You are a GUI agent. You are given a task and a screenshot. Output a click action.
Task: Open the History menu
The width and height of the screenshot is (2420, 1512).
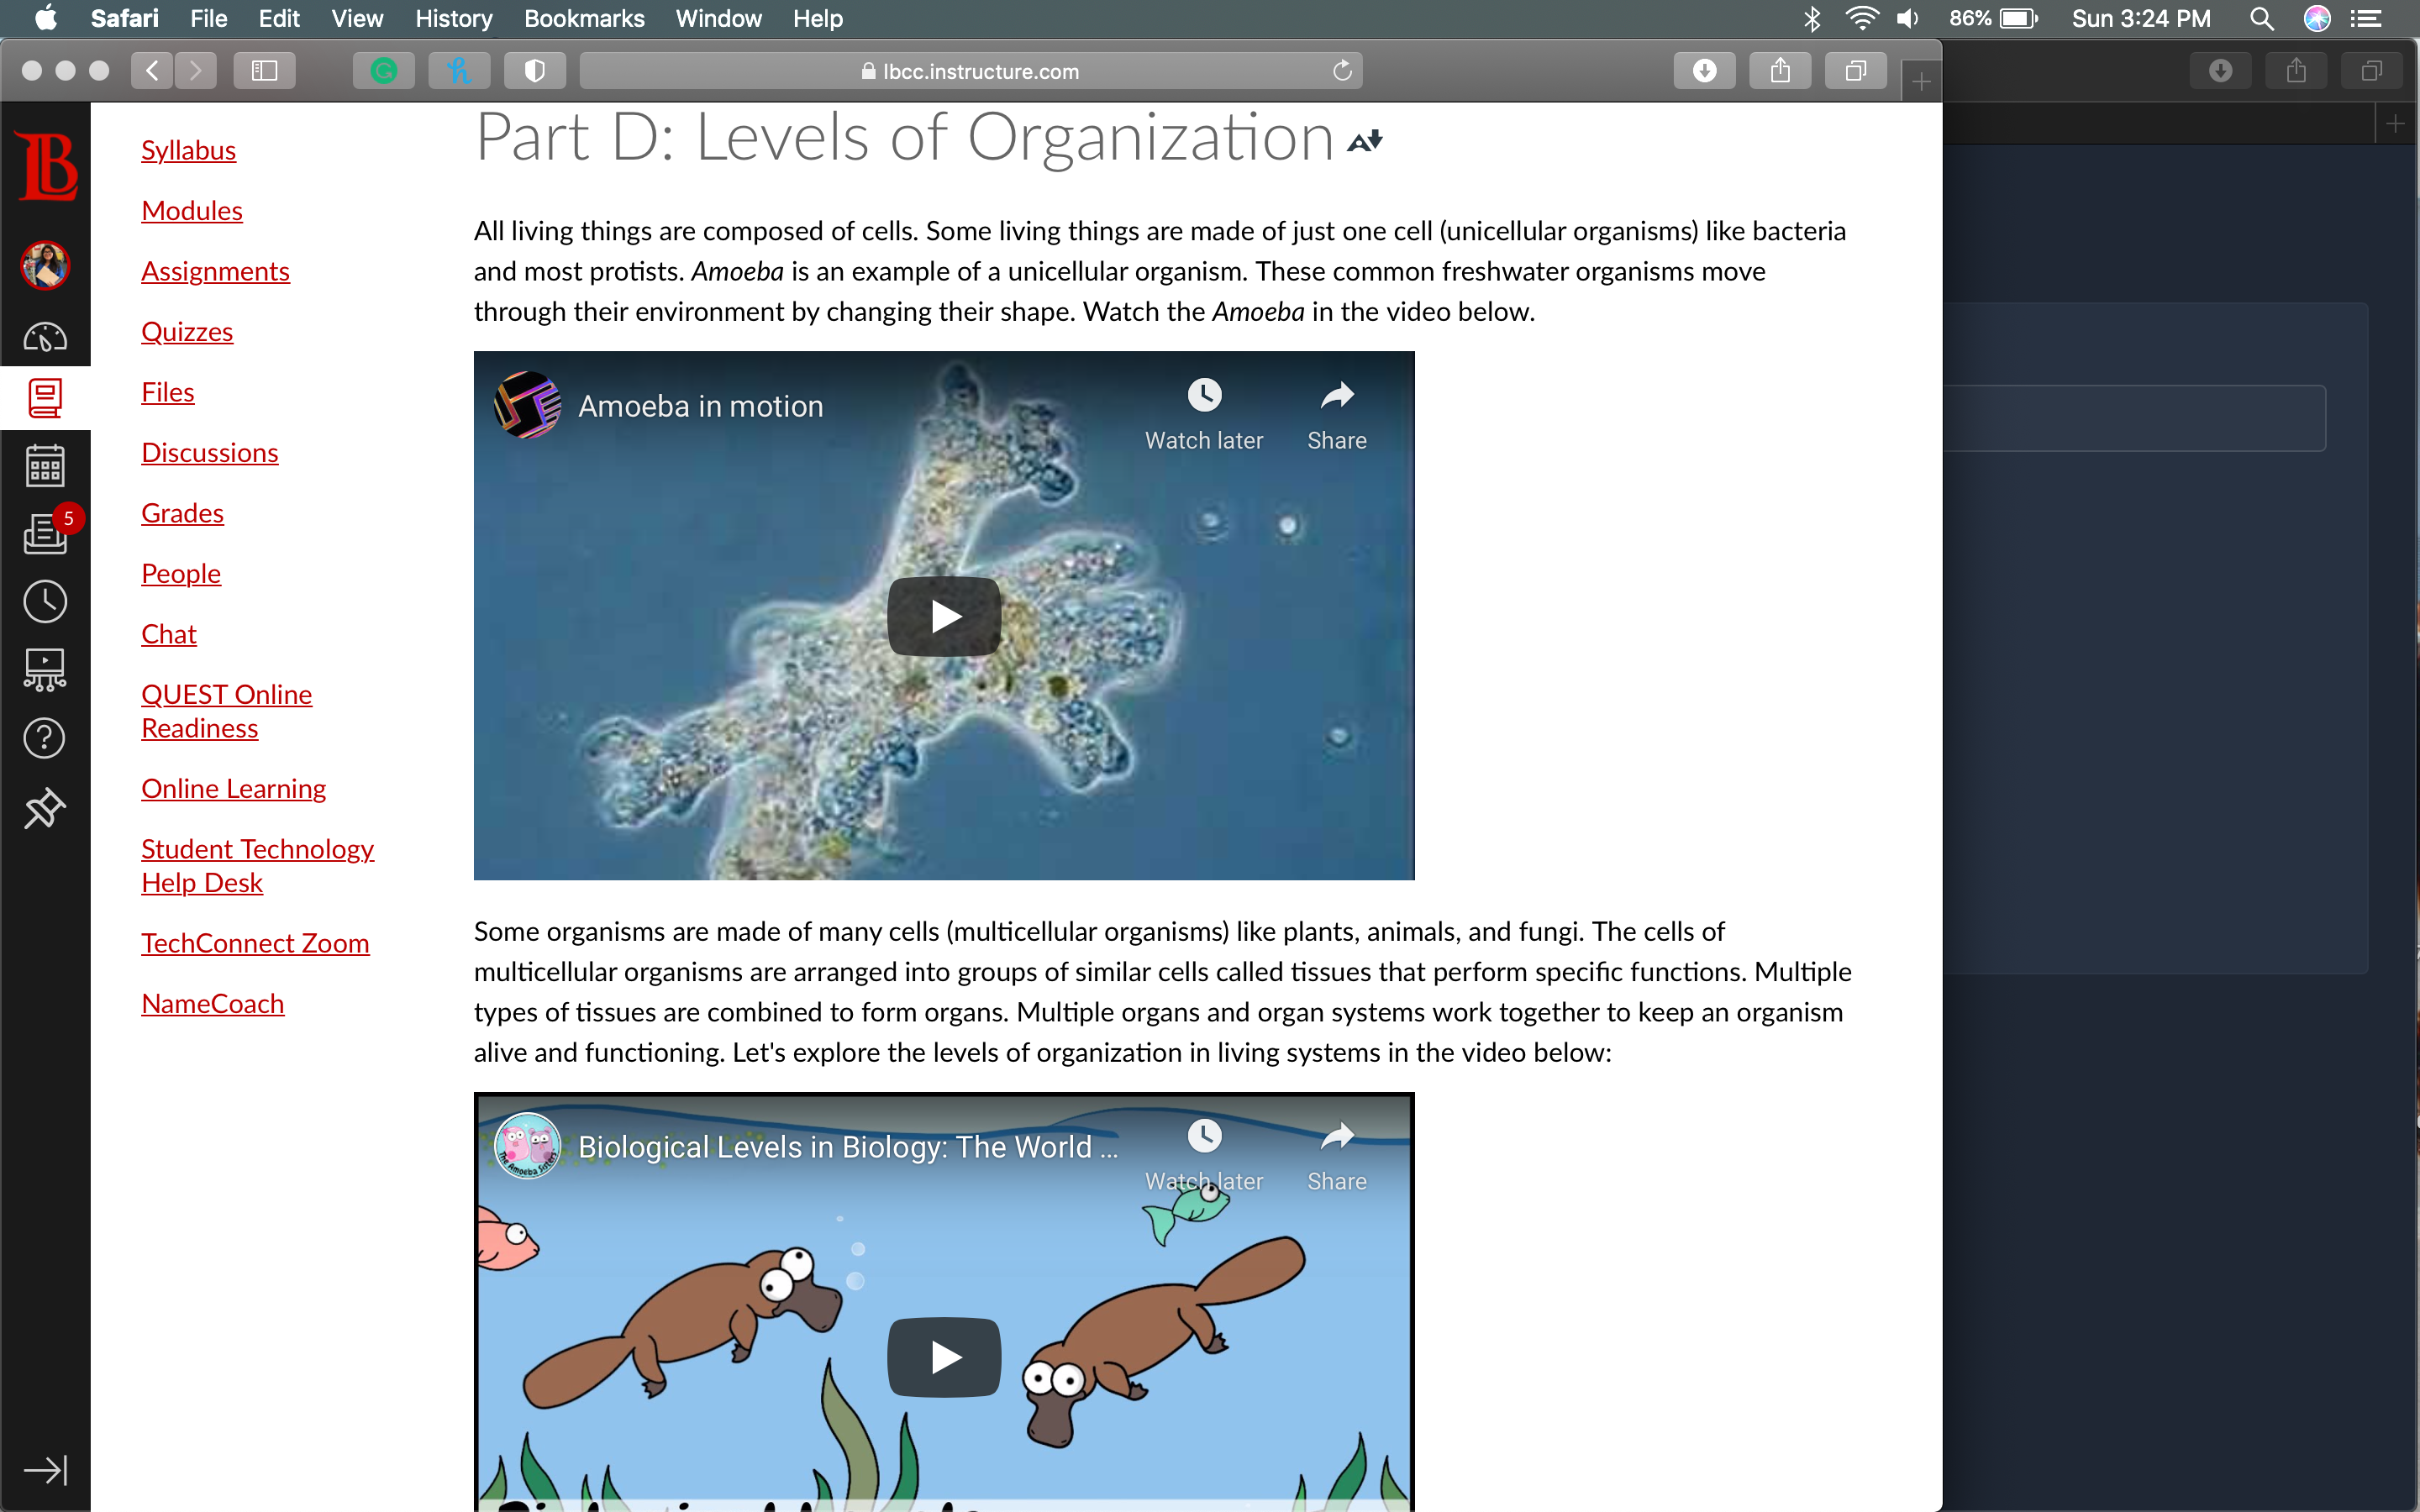(454, 18)
